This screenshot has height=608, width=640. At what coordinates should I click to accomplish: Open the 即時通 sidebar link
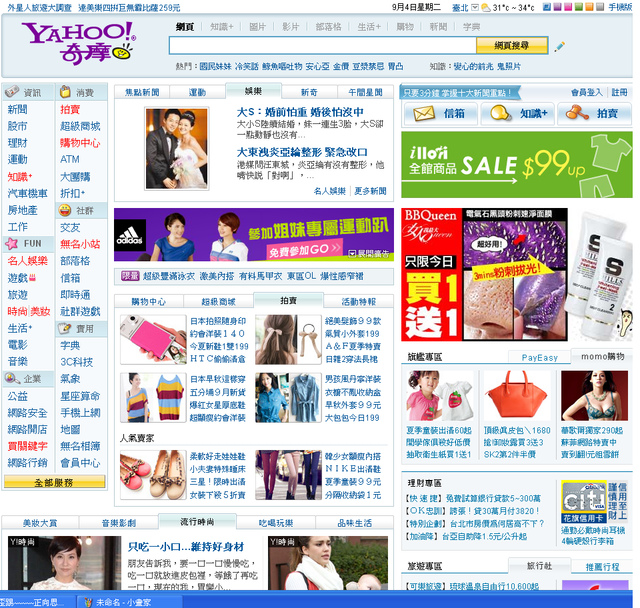pos(75,295)
